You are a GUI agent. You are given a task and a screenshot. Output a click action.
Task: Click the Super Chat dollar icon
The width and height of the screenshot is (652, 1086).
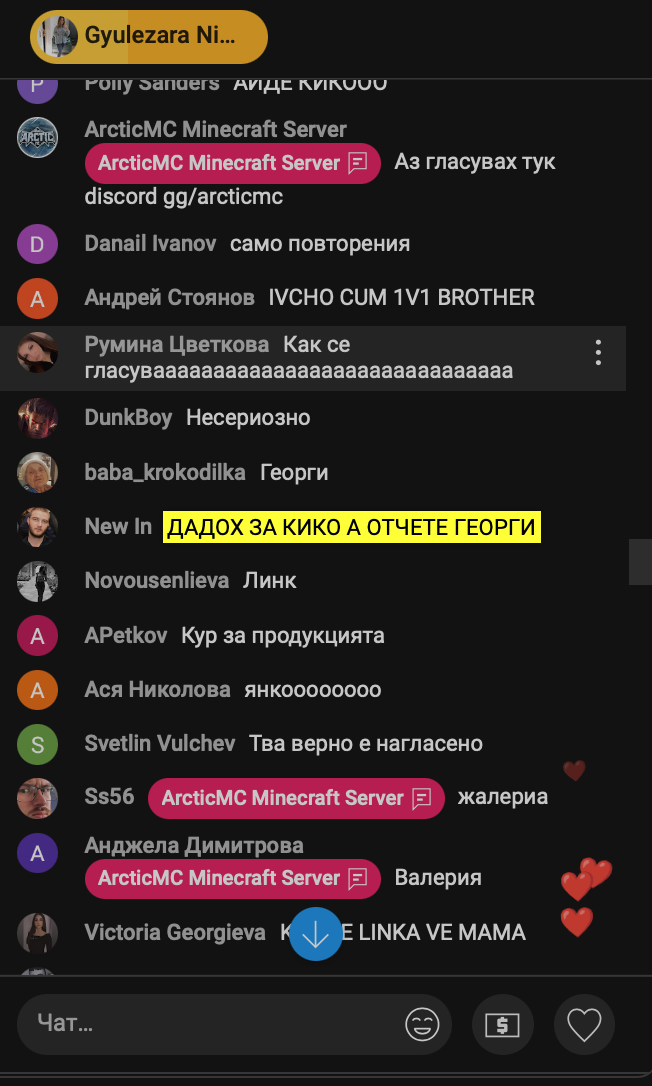502,1024
